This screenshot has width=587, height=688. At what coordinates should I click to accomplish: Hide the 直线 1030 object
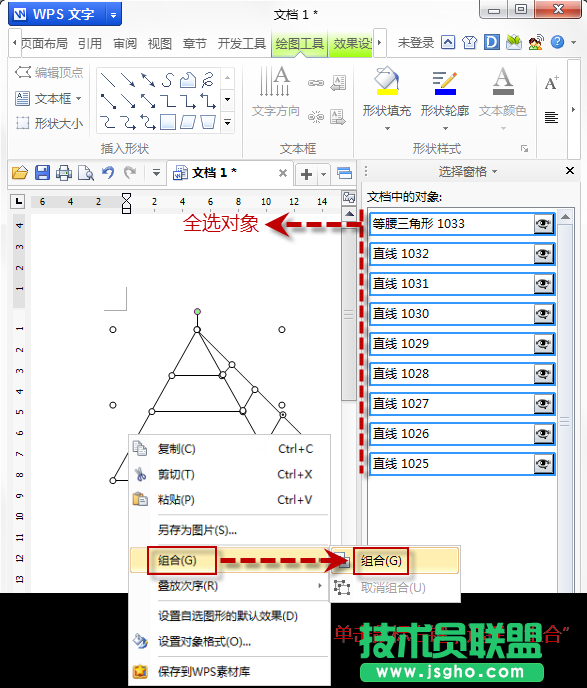(543, 314)
